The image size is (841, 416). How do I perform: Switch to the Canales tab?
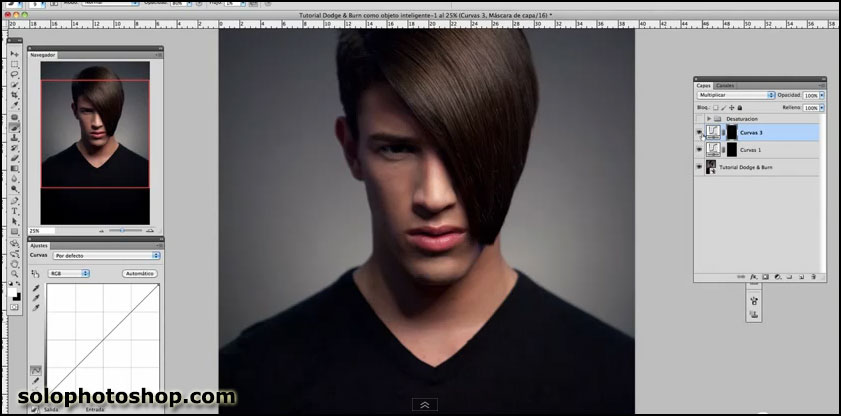[x=725, y=86]
